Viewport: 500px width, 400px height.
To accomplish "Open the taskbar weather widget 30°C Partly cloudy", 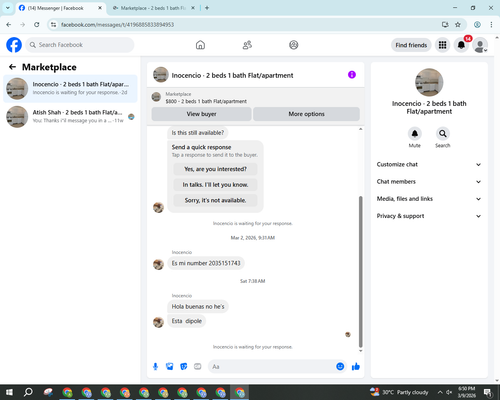I will coord(399,392).
